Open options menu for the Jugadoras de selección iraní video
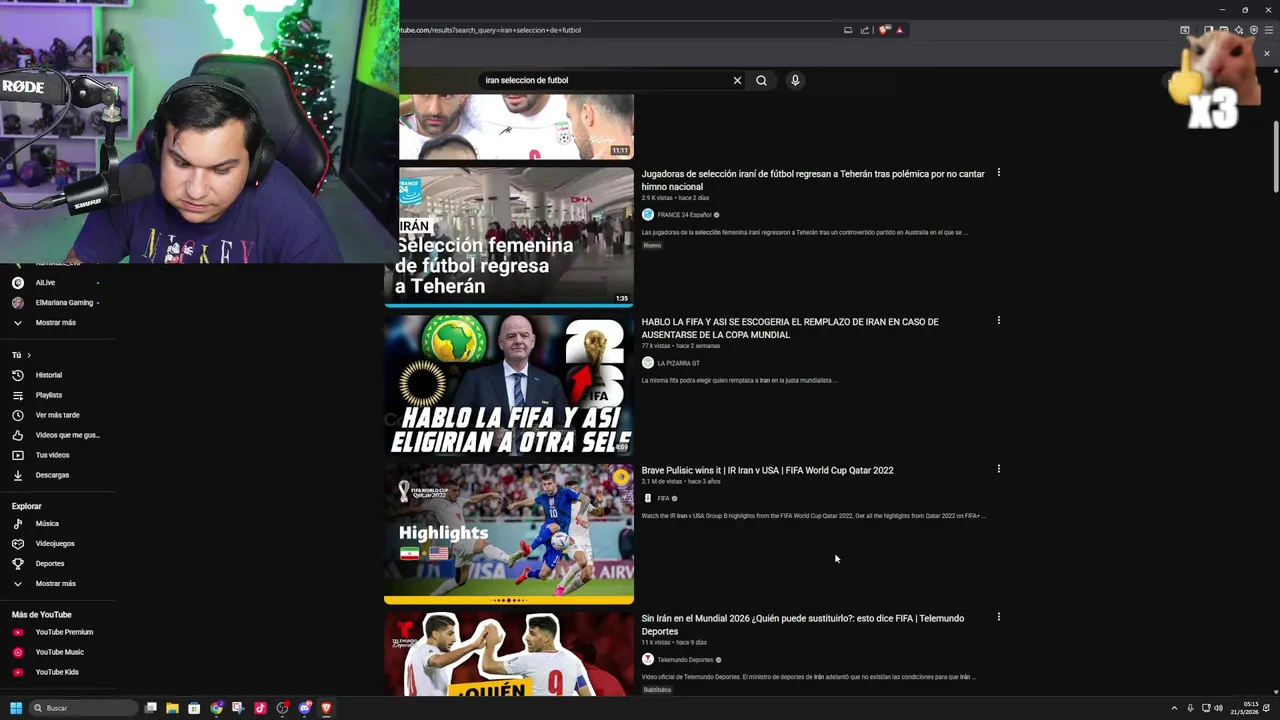 click(x=998, y=173)
